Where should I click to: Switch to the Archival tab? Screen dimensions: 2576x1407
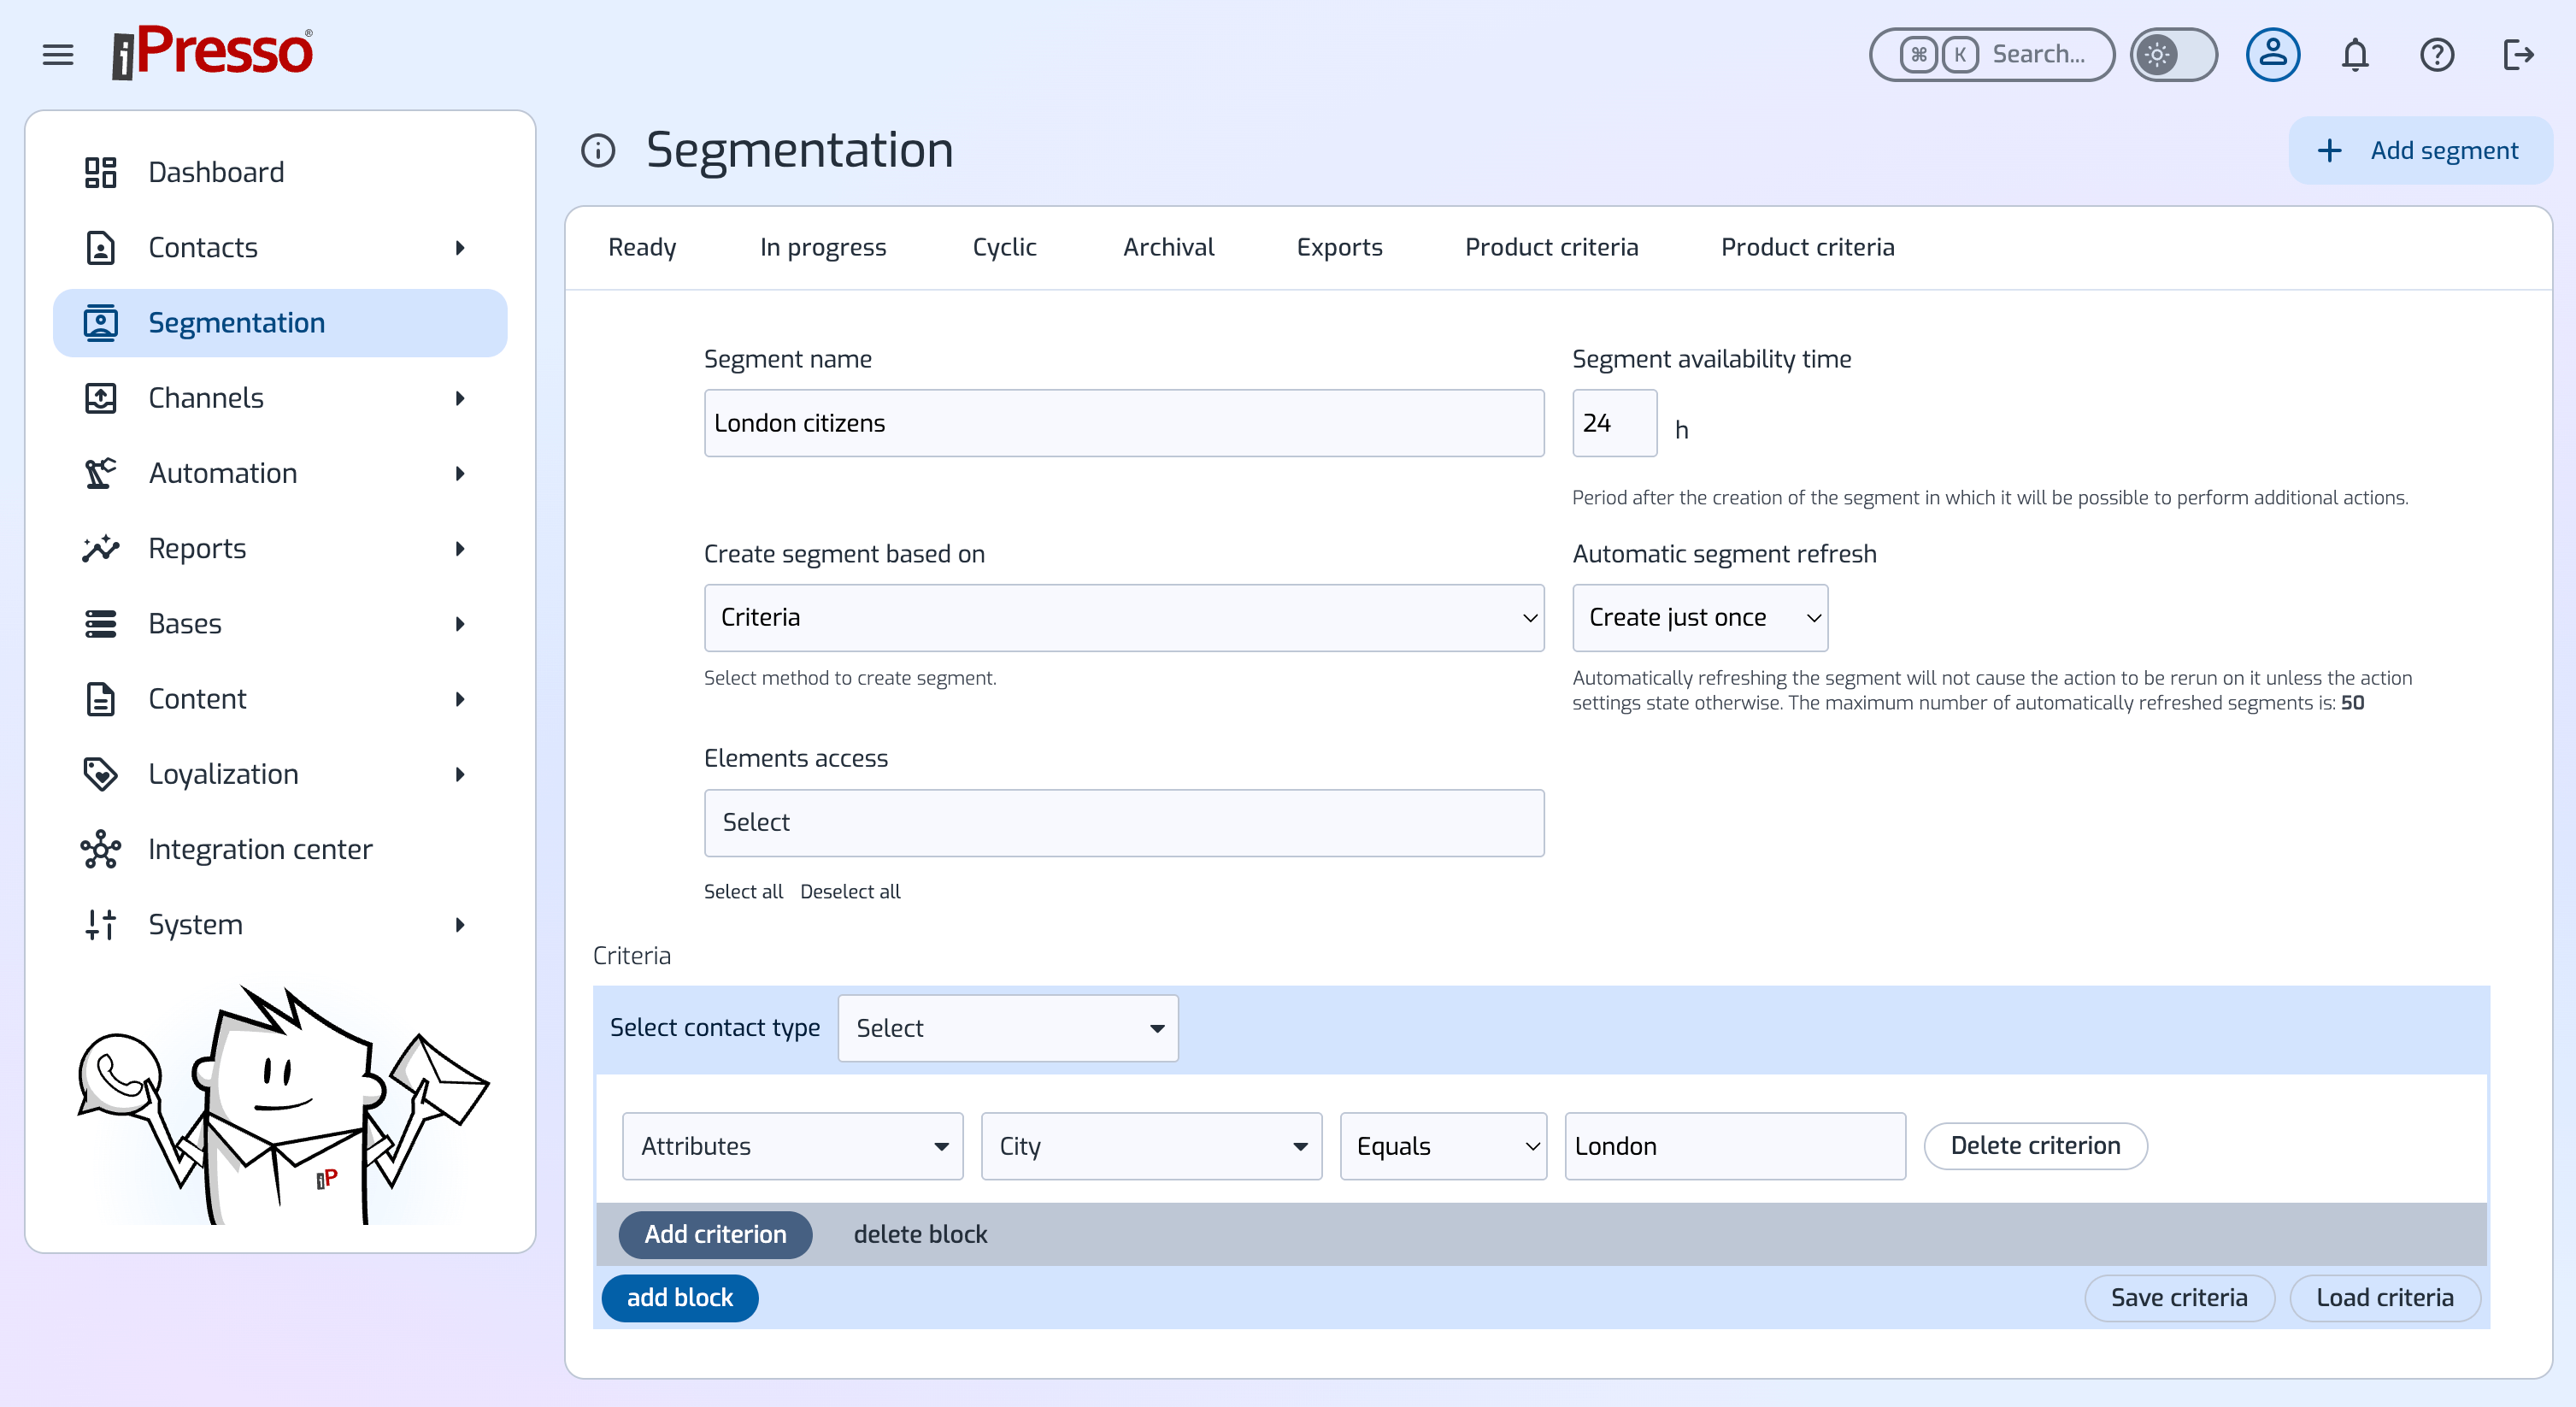(1168, 247)
